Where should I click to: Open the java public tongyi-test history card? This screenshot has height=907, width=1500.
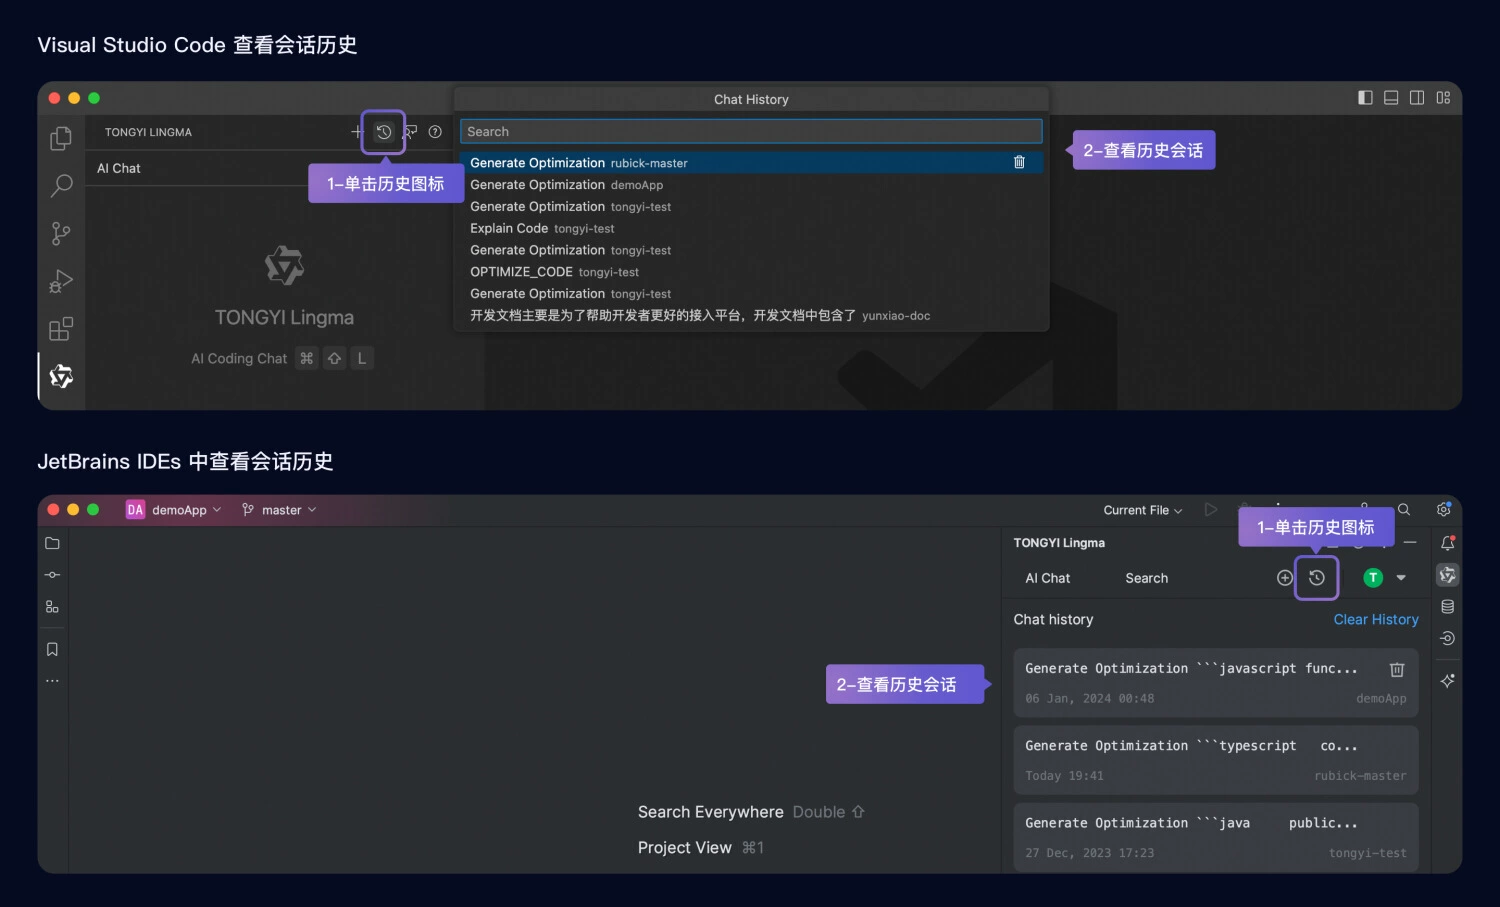pyautogui.click(x=1215, y=837)
